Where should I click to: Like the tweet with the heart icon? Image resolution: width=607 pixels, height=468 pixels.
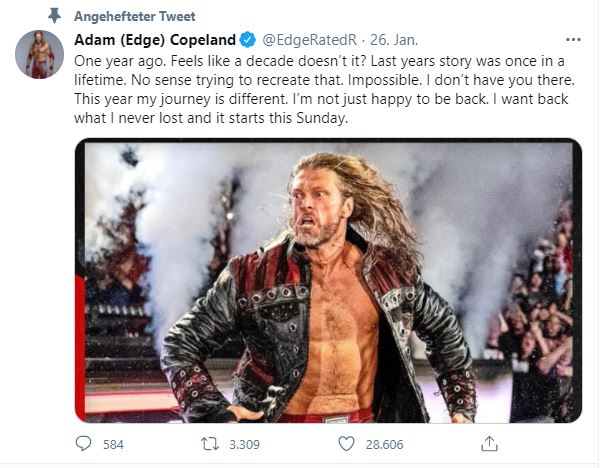click(x=346, y=443)
